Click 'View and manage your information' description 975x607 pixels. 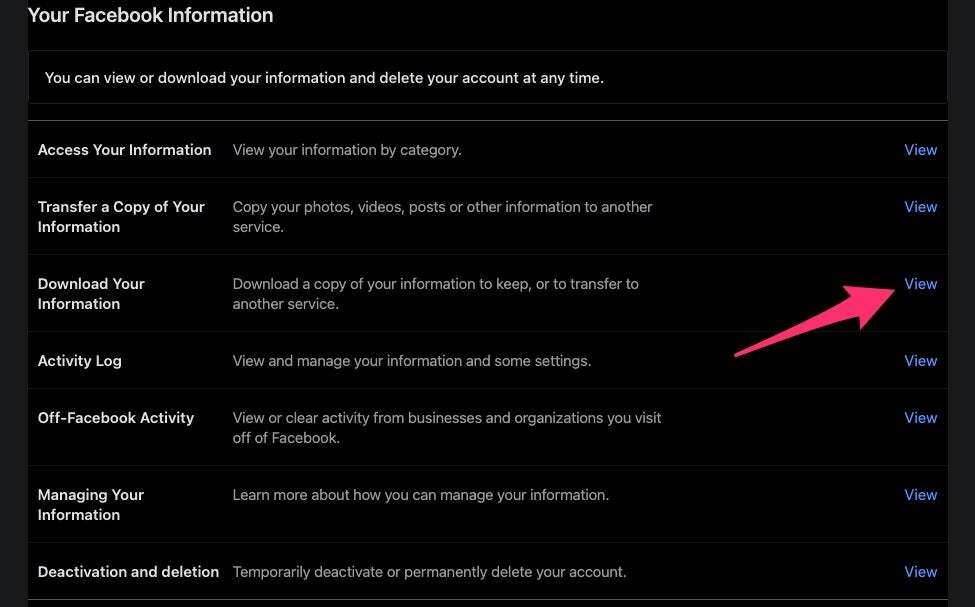click(x=412, y=361)
